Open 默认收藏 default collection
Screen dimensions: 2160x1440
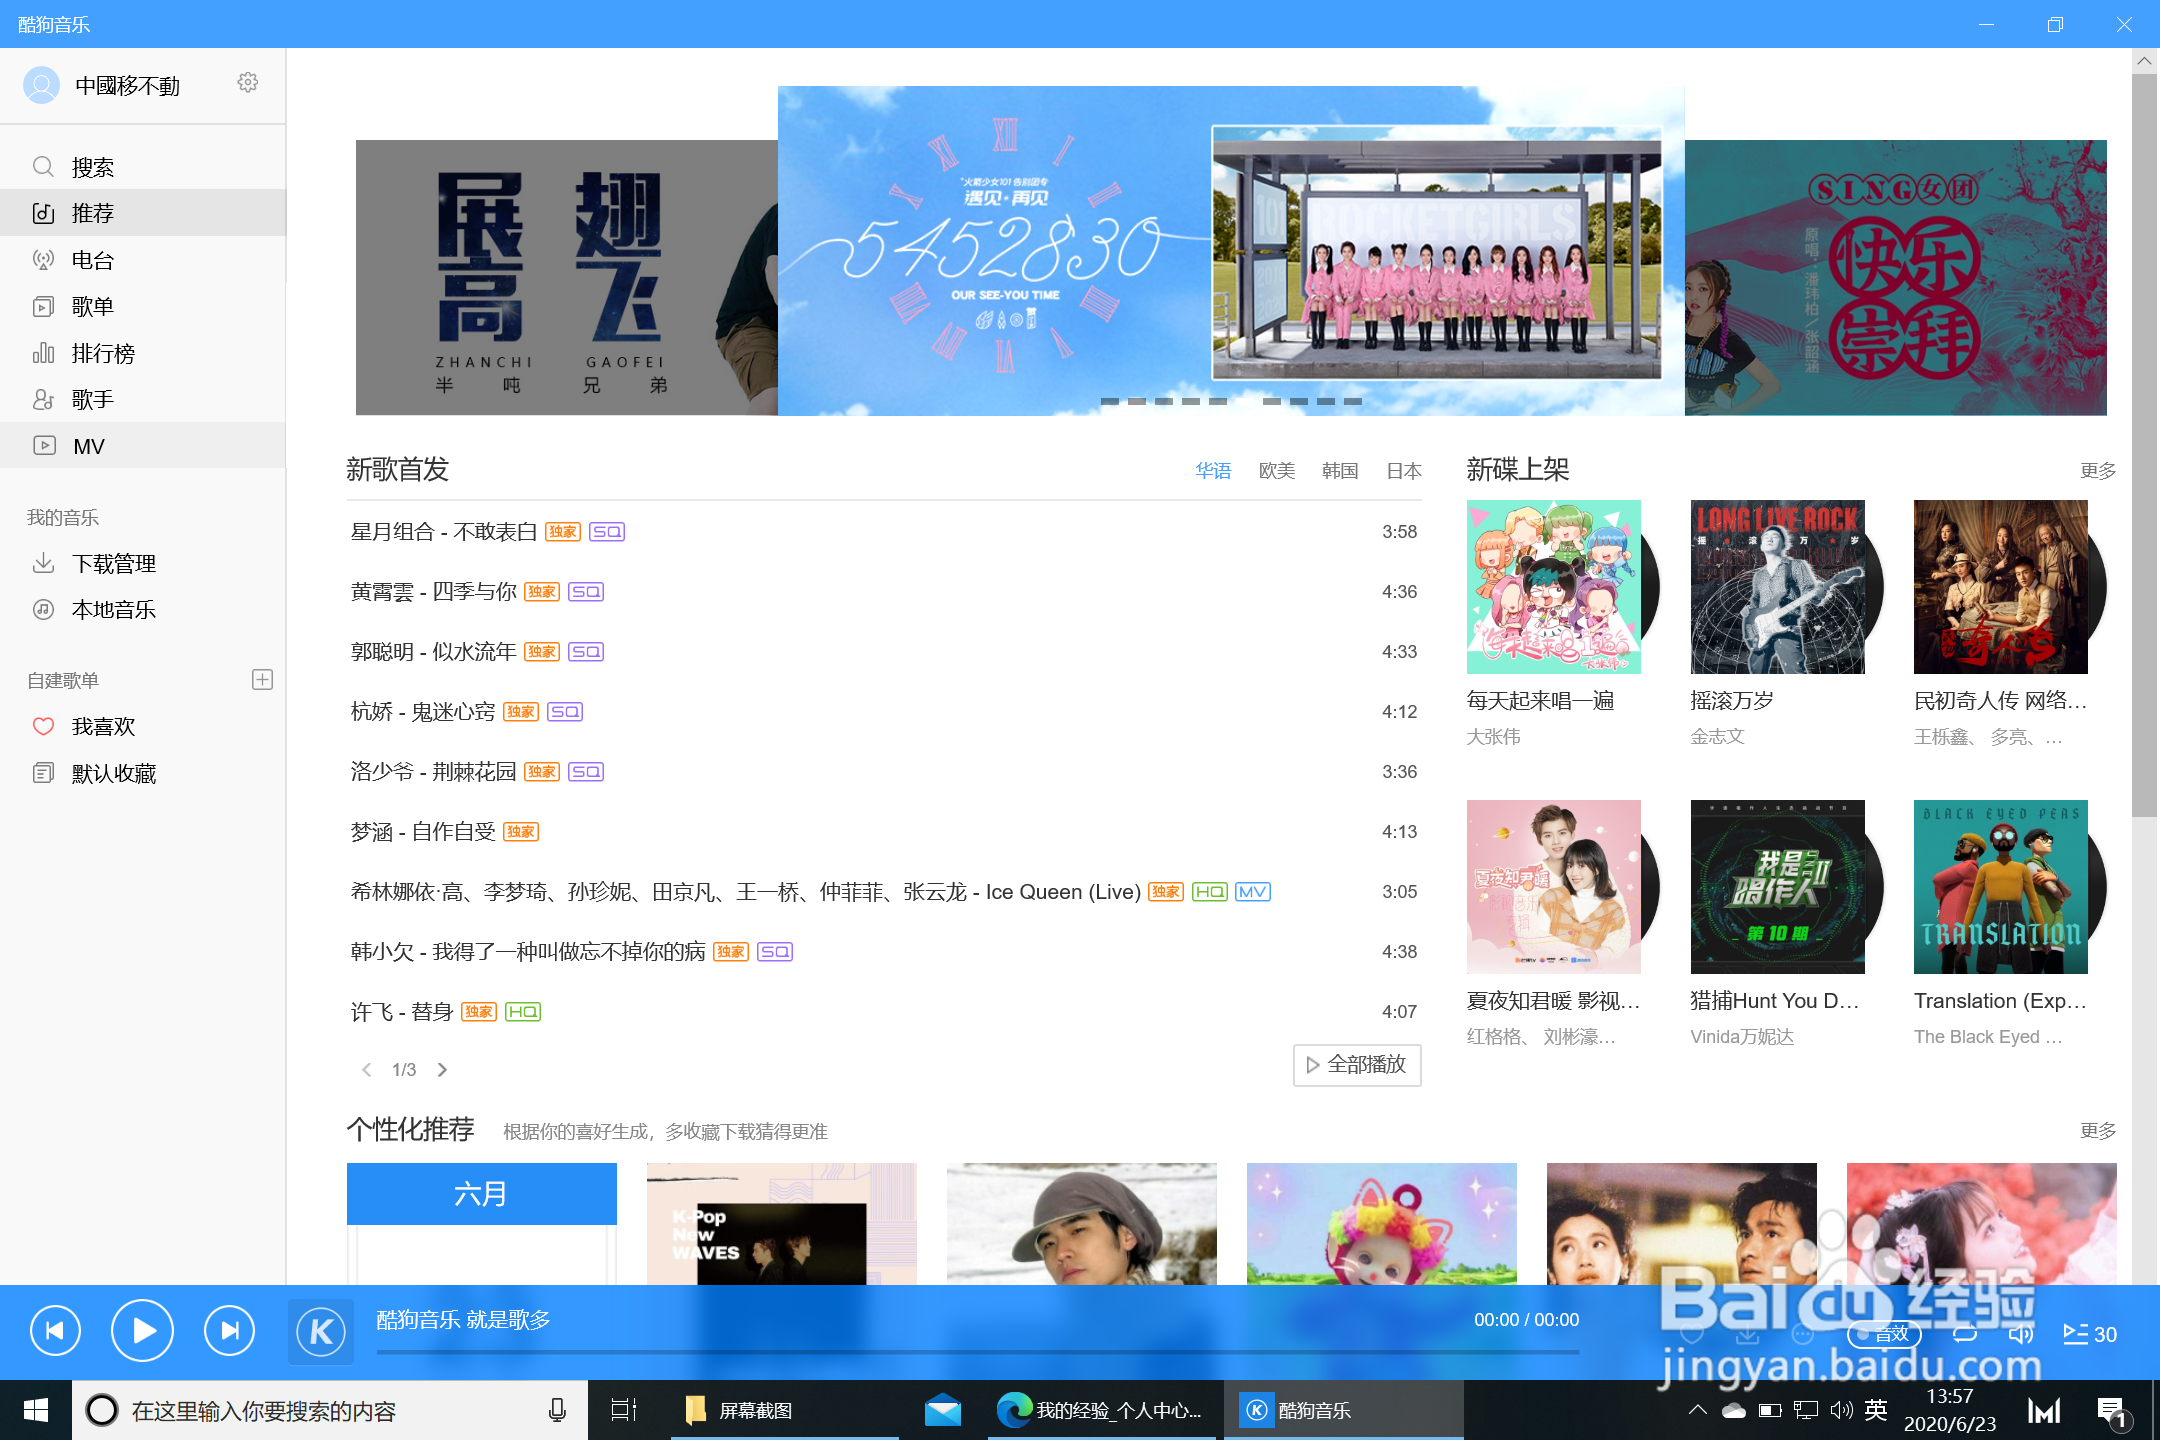143,773
